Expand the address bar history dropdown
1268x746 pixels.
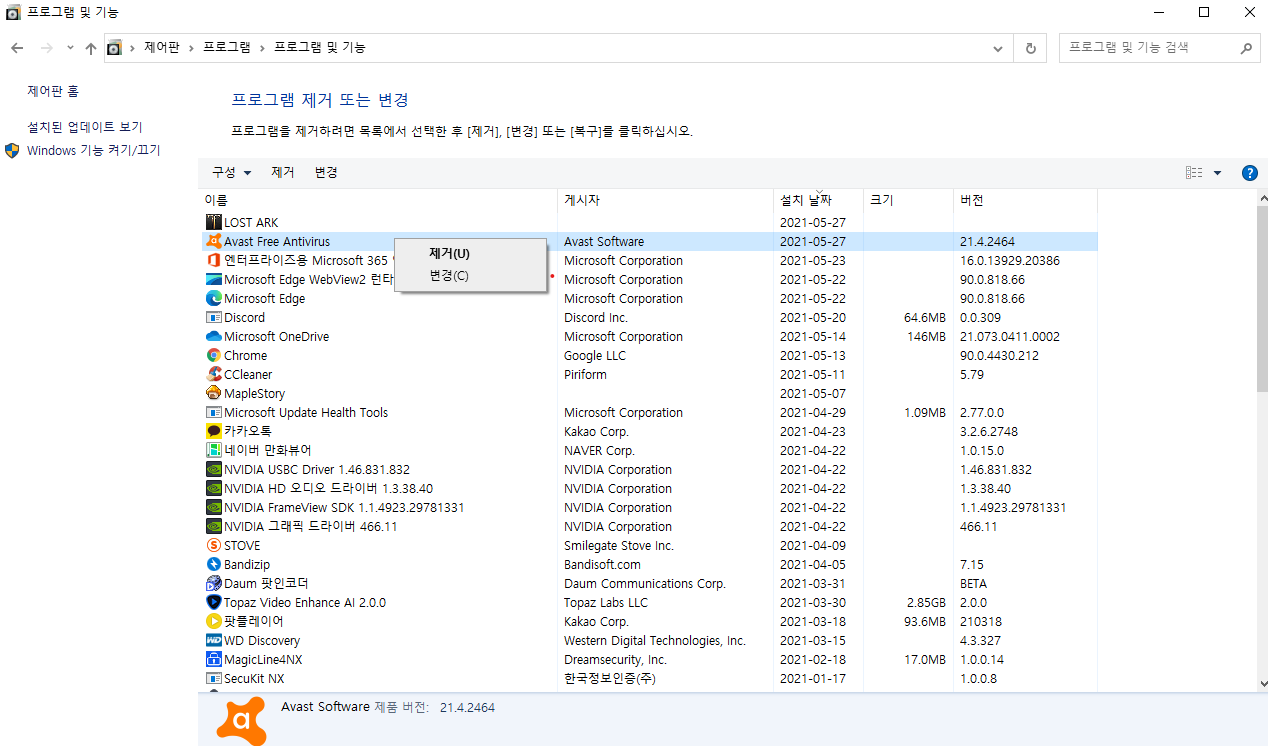(998, 48)
